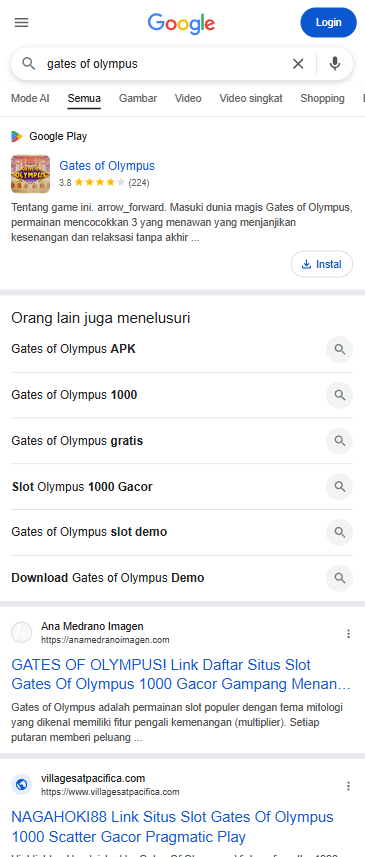Image resolution: width=365 pixels, height=857 pixels.
Task: Click the https://www.villagesatpacifica.com URL text
Action: pyautogui.click(x=110, y=791)
